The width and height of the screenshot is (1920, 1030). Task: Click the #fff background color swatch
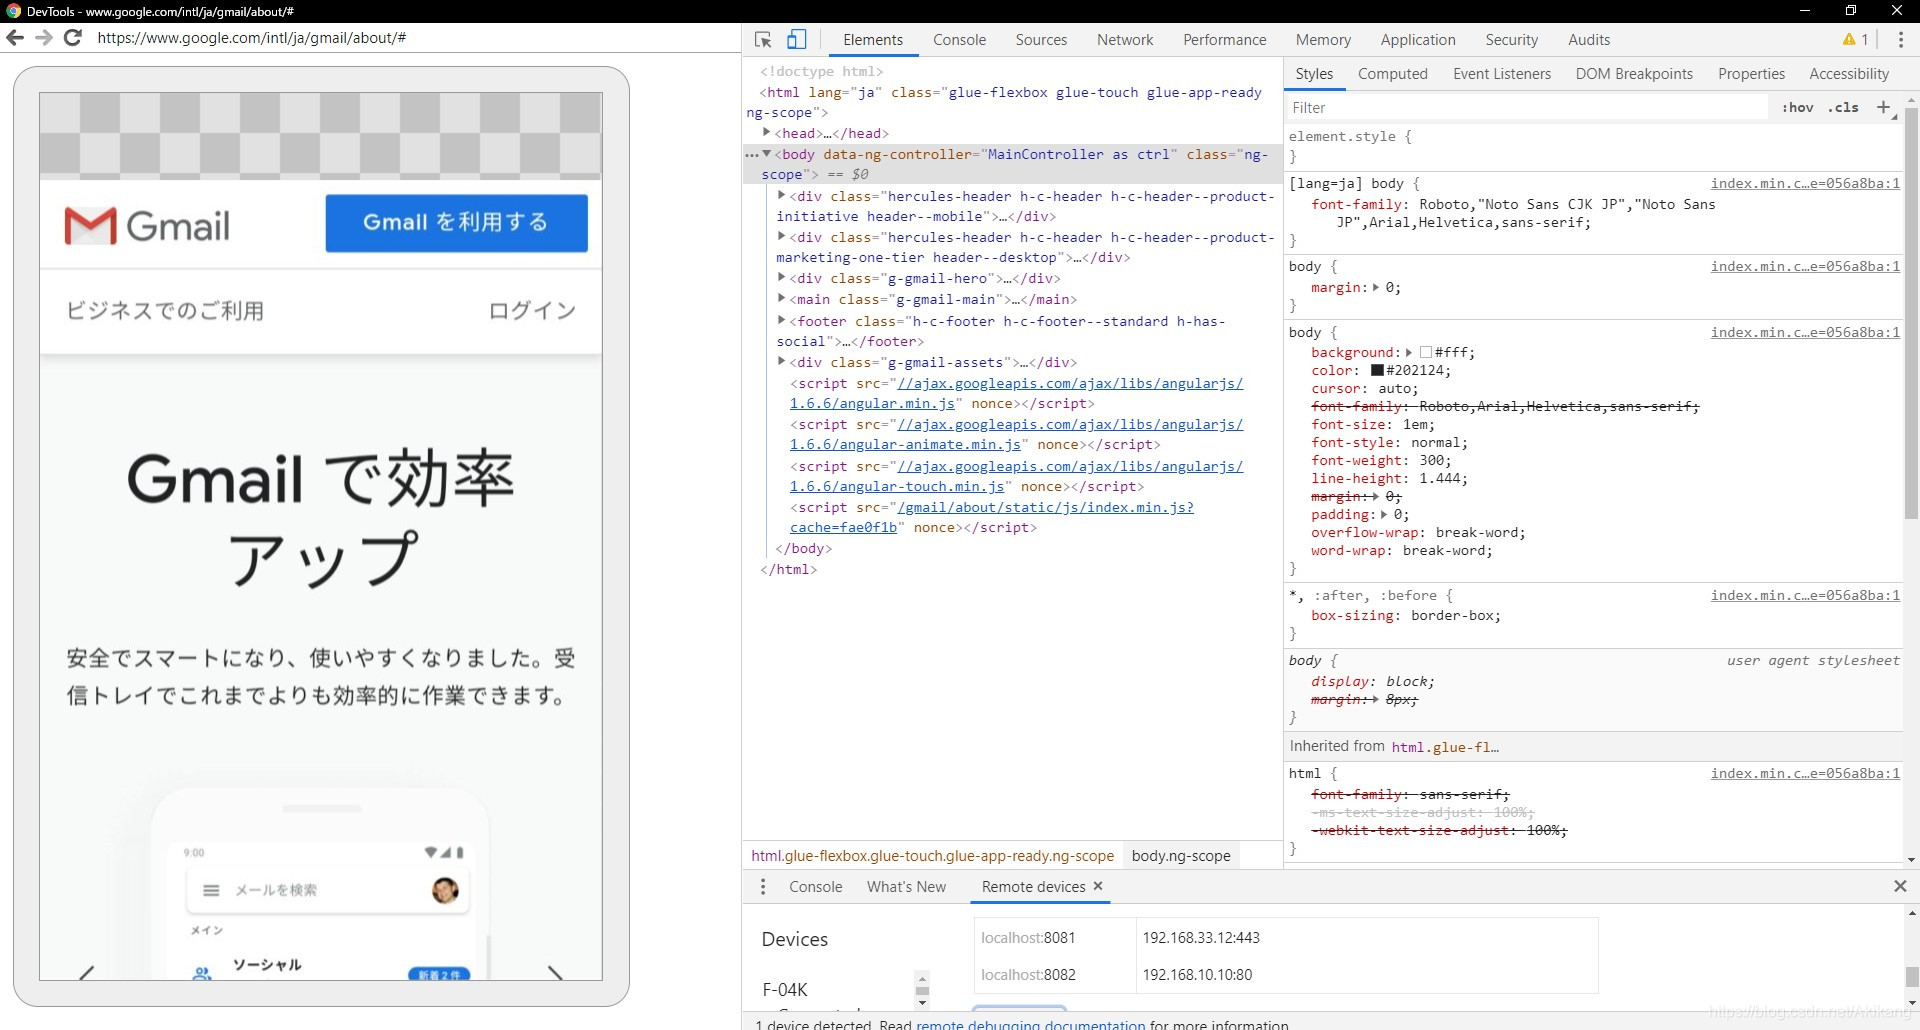1426,352
